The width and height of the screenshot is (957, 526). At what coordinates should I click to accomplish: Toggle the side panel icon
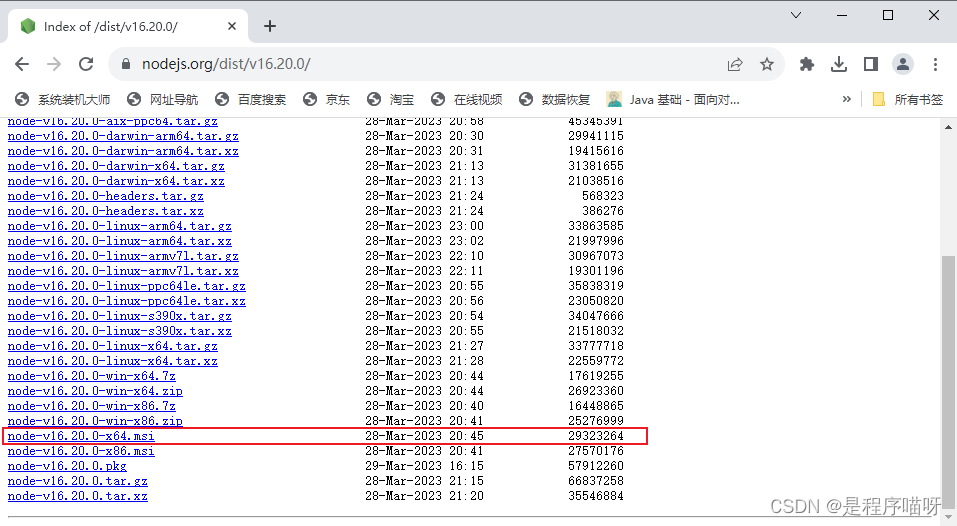[871, 64]
